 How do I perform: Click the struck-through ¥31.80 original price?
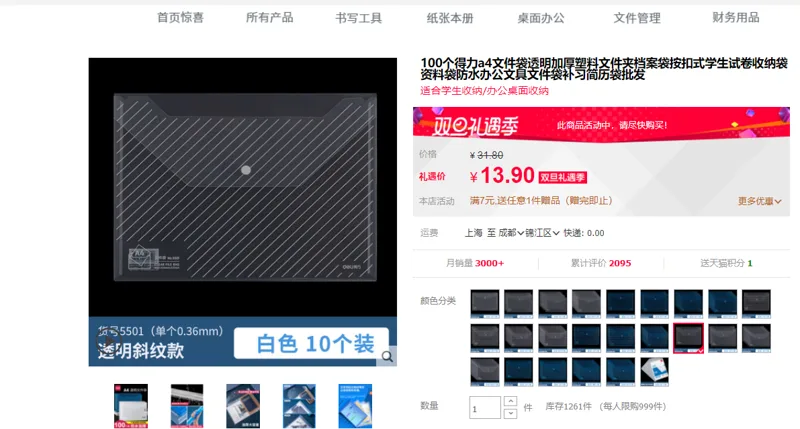click(486, 155)
